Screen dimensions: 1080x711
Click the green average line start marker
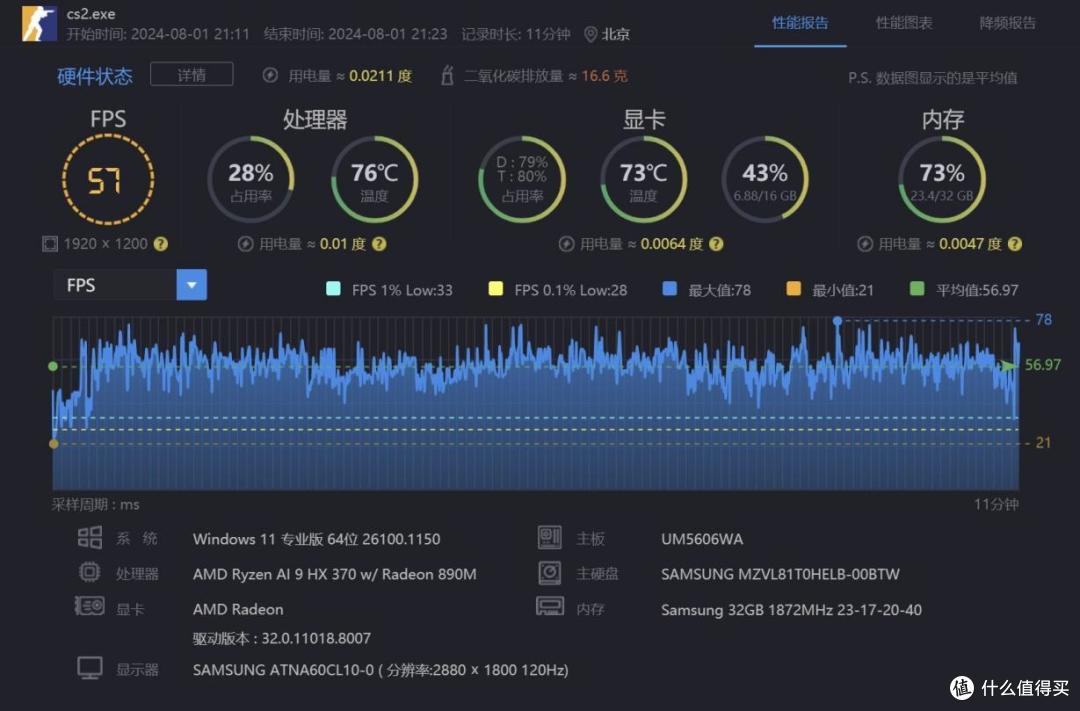coord(53,366)
